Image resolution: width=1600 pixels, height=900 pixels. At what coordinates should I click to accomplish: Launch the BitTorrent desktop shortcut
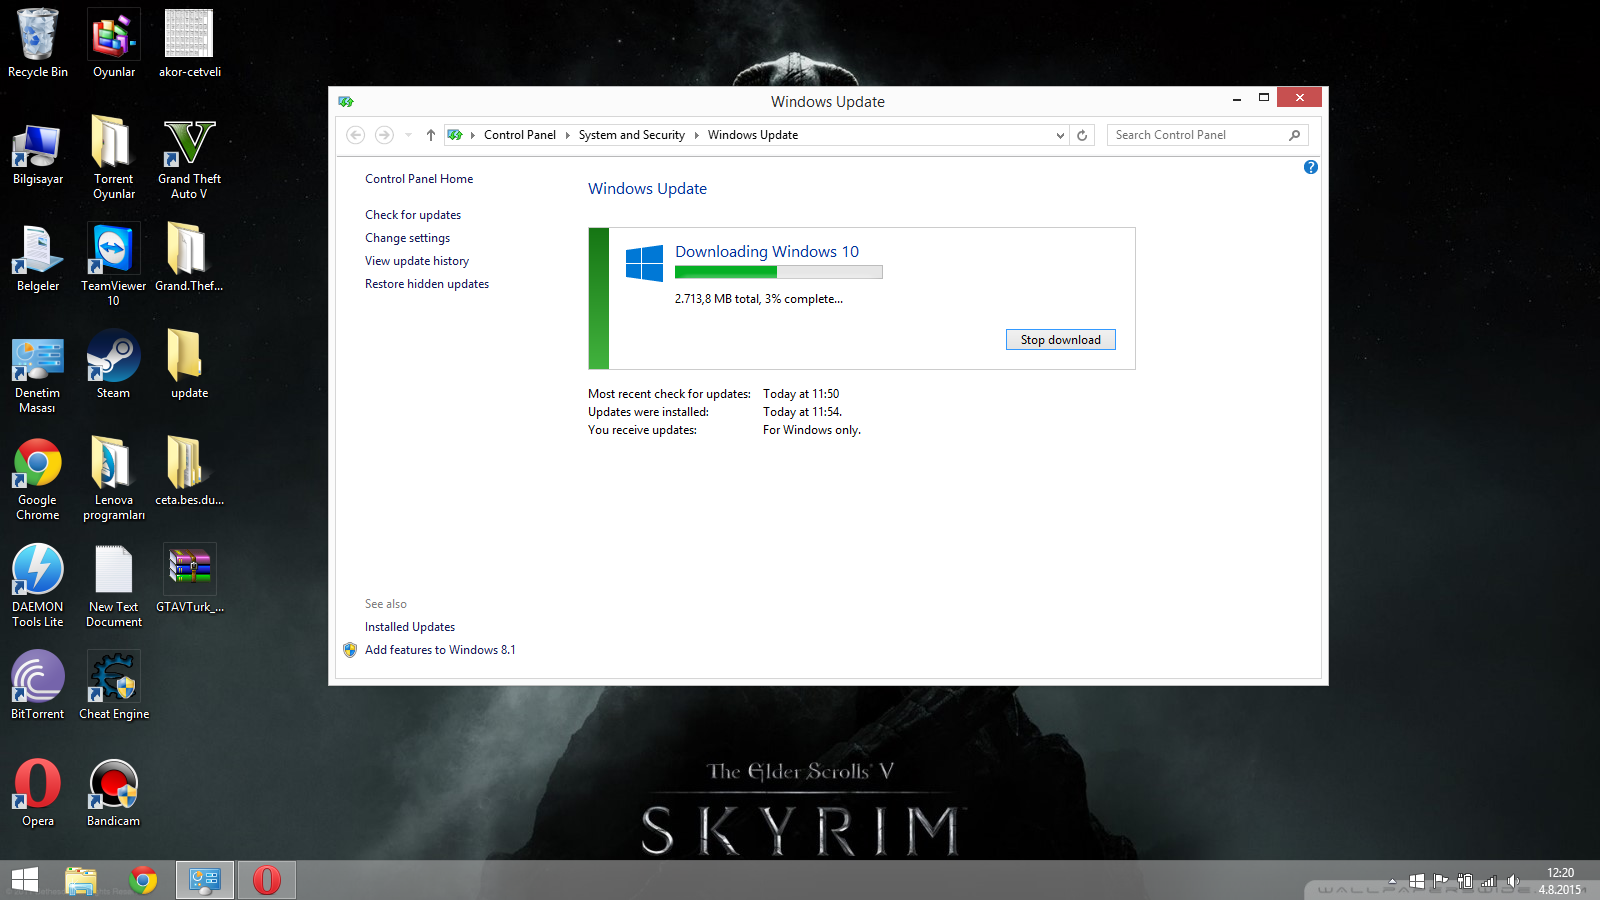38,685
